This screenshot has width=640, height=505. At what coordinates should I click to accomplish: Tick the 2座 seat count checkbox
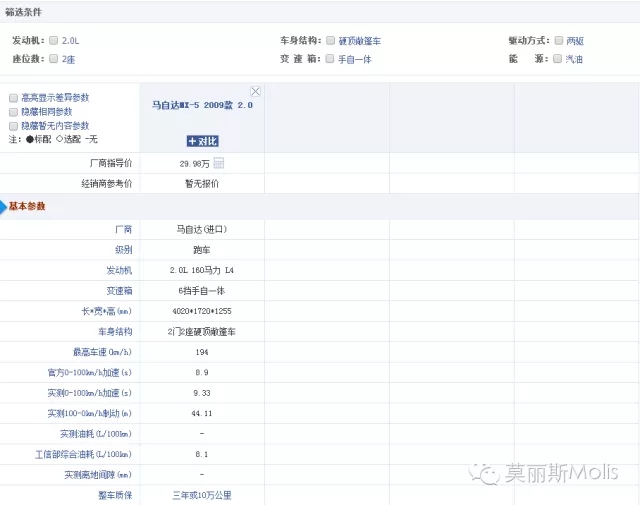[53, 59]
